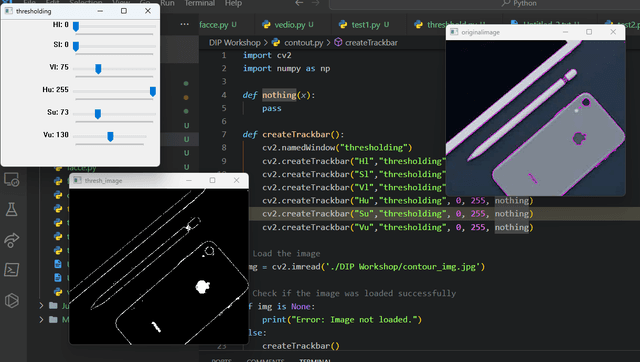The height and width of the screenshot is (362, 640).
Task: Click the createTrackbar "Vu" code line
Action: point(398,227)
